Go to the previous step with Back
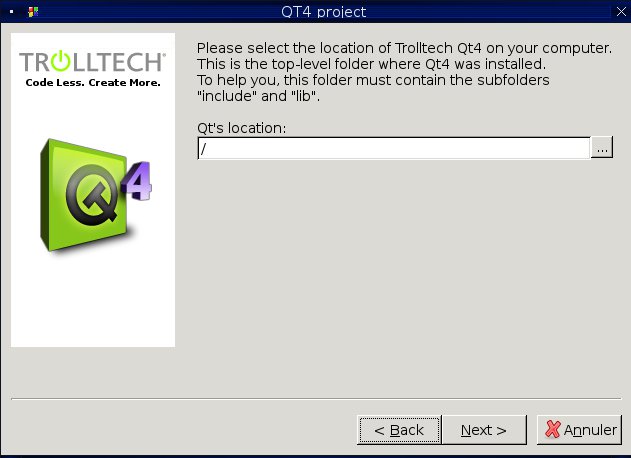This screenshot has height=458, width=631. 399,430
